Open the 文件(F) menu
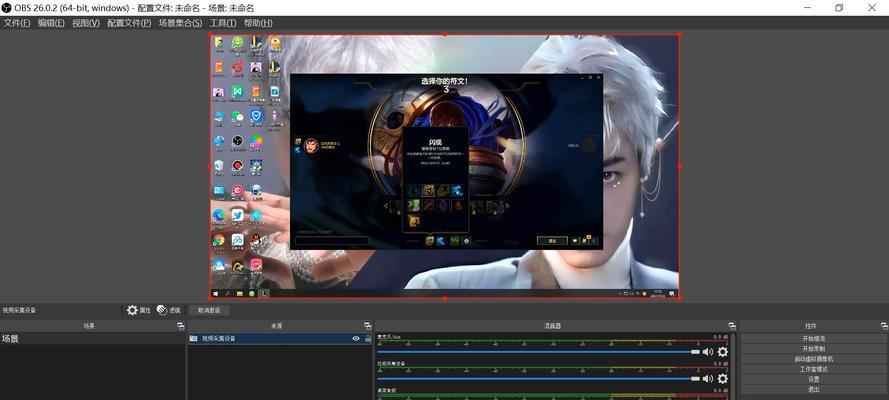 pyautogui.click(x=17, y=23)
